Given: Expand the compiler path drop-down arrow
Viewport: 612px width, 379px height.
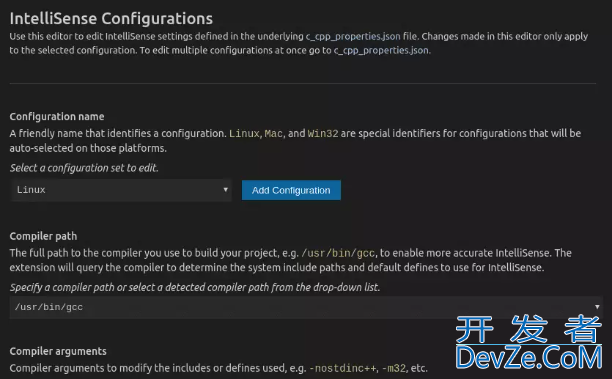Looking at the screenshot, I should click(x=597, y=307).
